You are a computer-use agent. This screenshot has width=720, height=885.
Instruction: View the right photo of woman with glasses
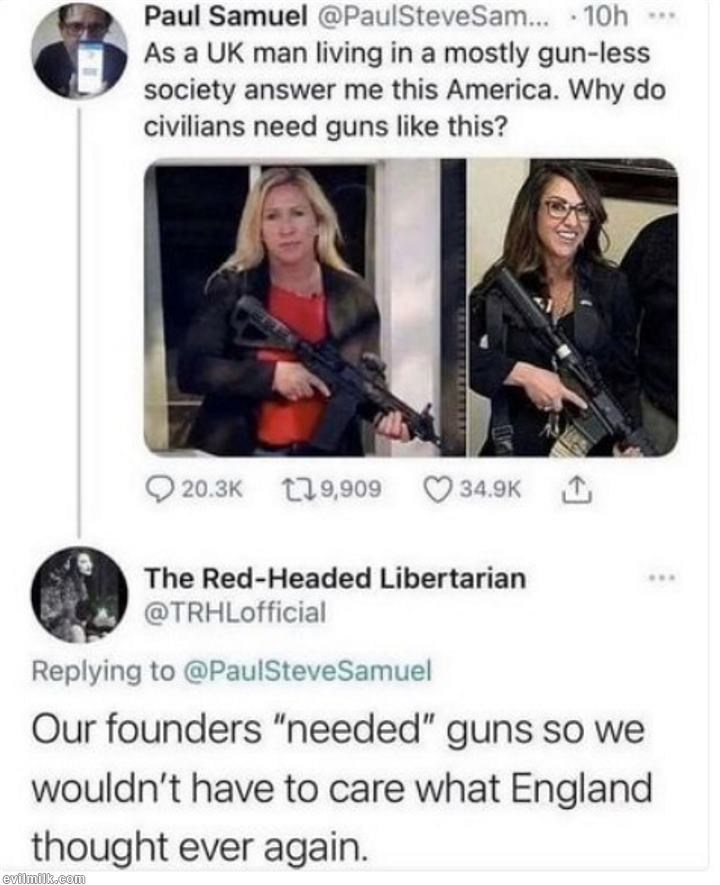[x=574, y=307]
